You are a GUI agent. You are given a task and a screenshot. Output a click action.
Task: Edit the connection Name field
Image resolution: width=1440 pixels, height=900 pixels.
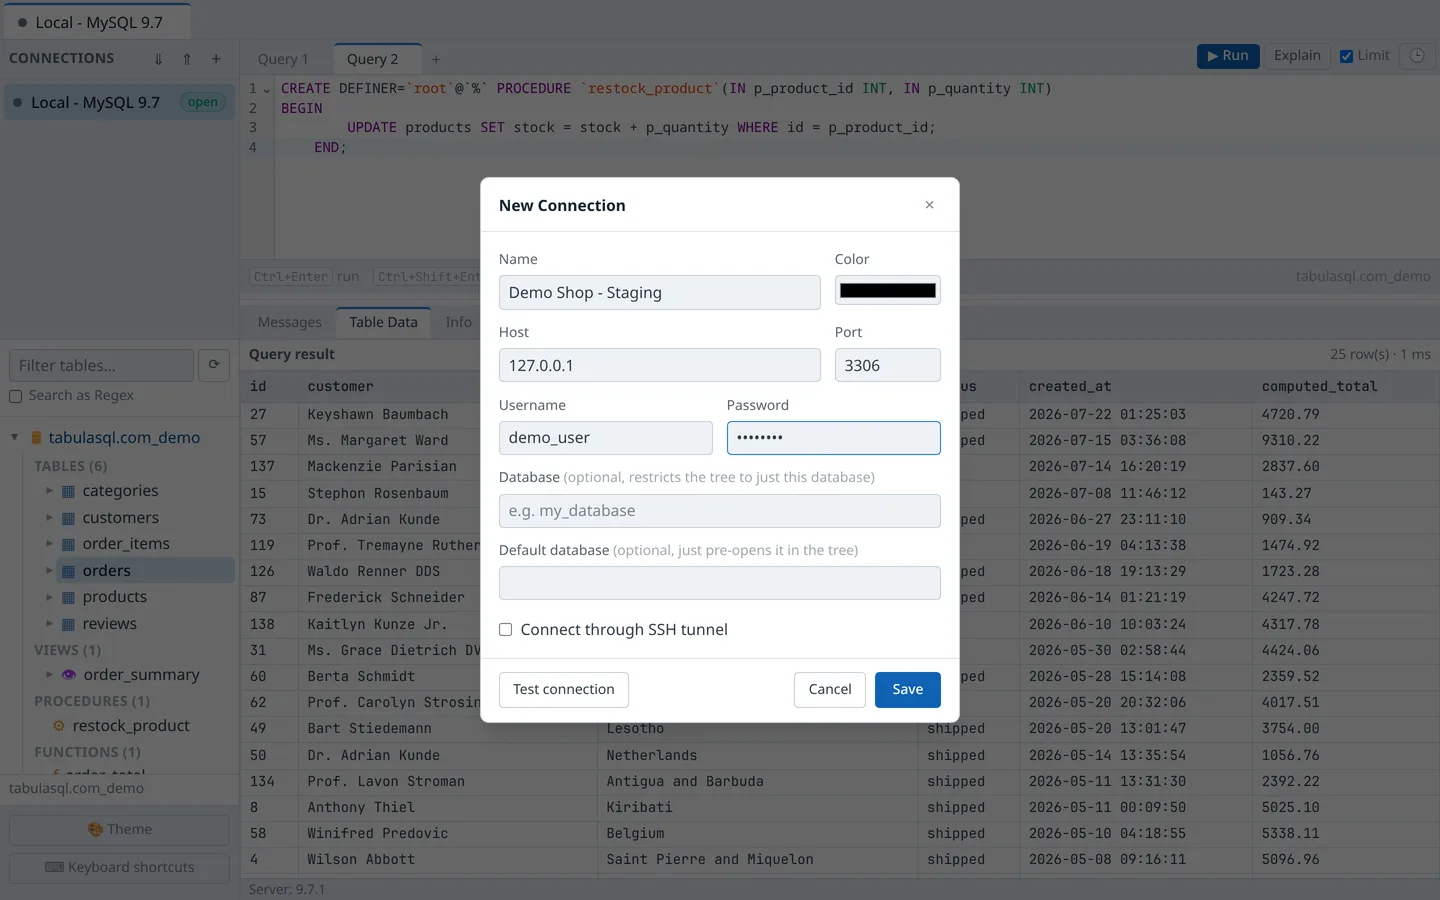point(659,292)
